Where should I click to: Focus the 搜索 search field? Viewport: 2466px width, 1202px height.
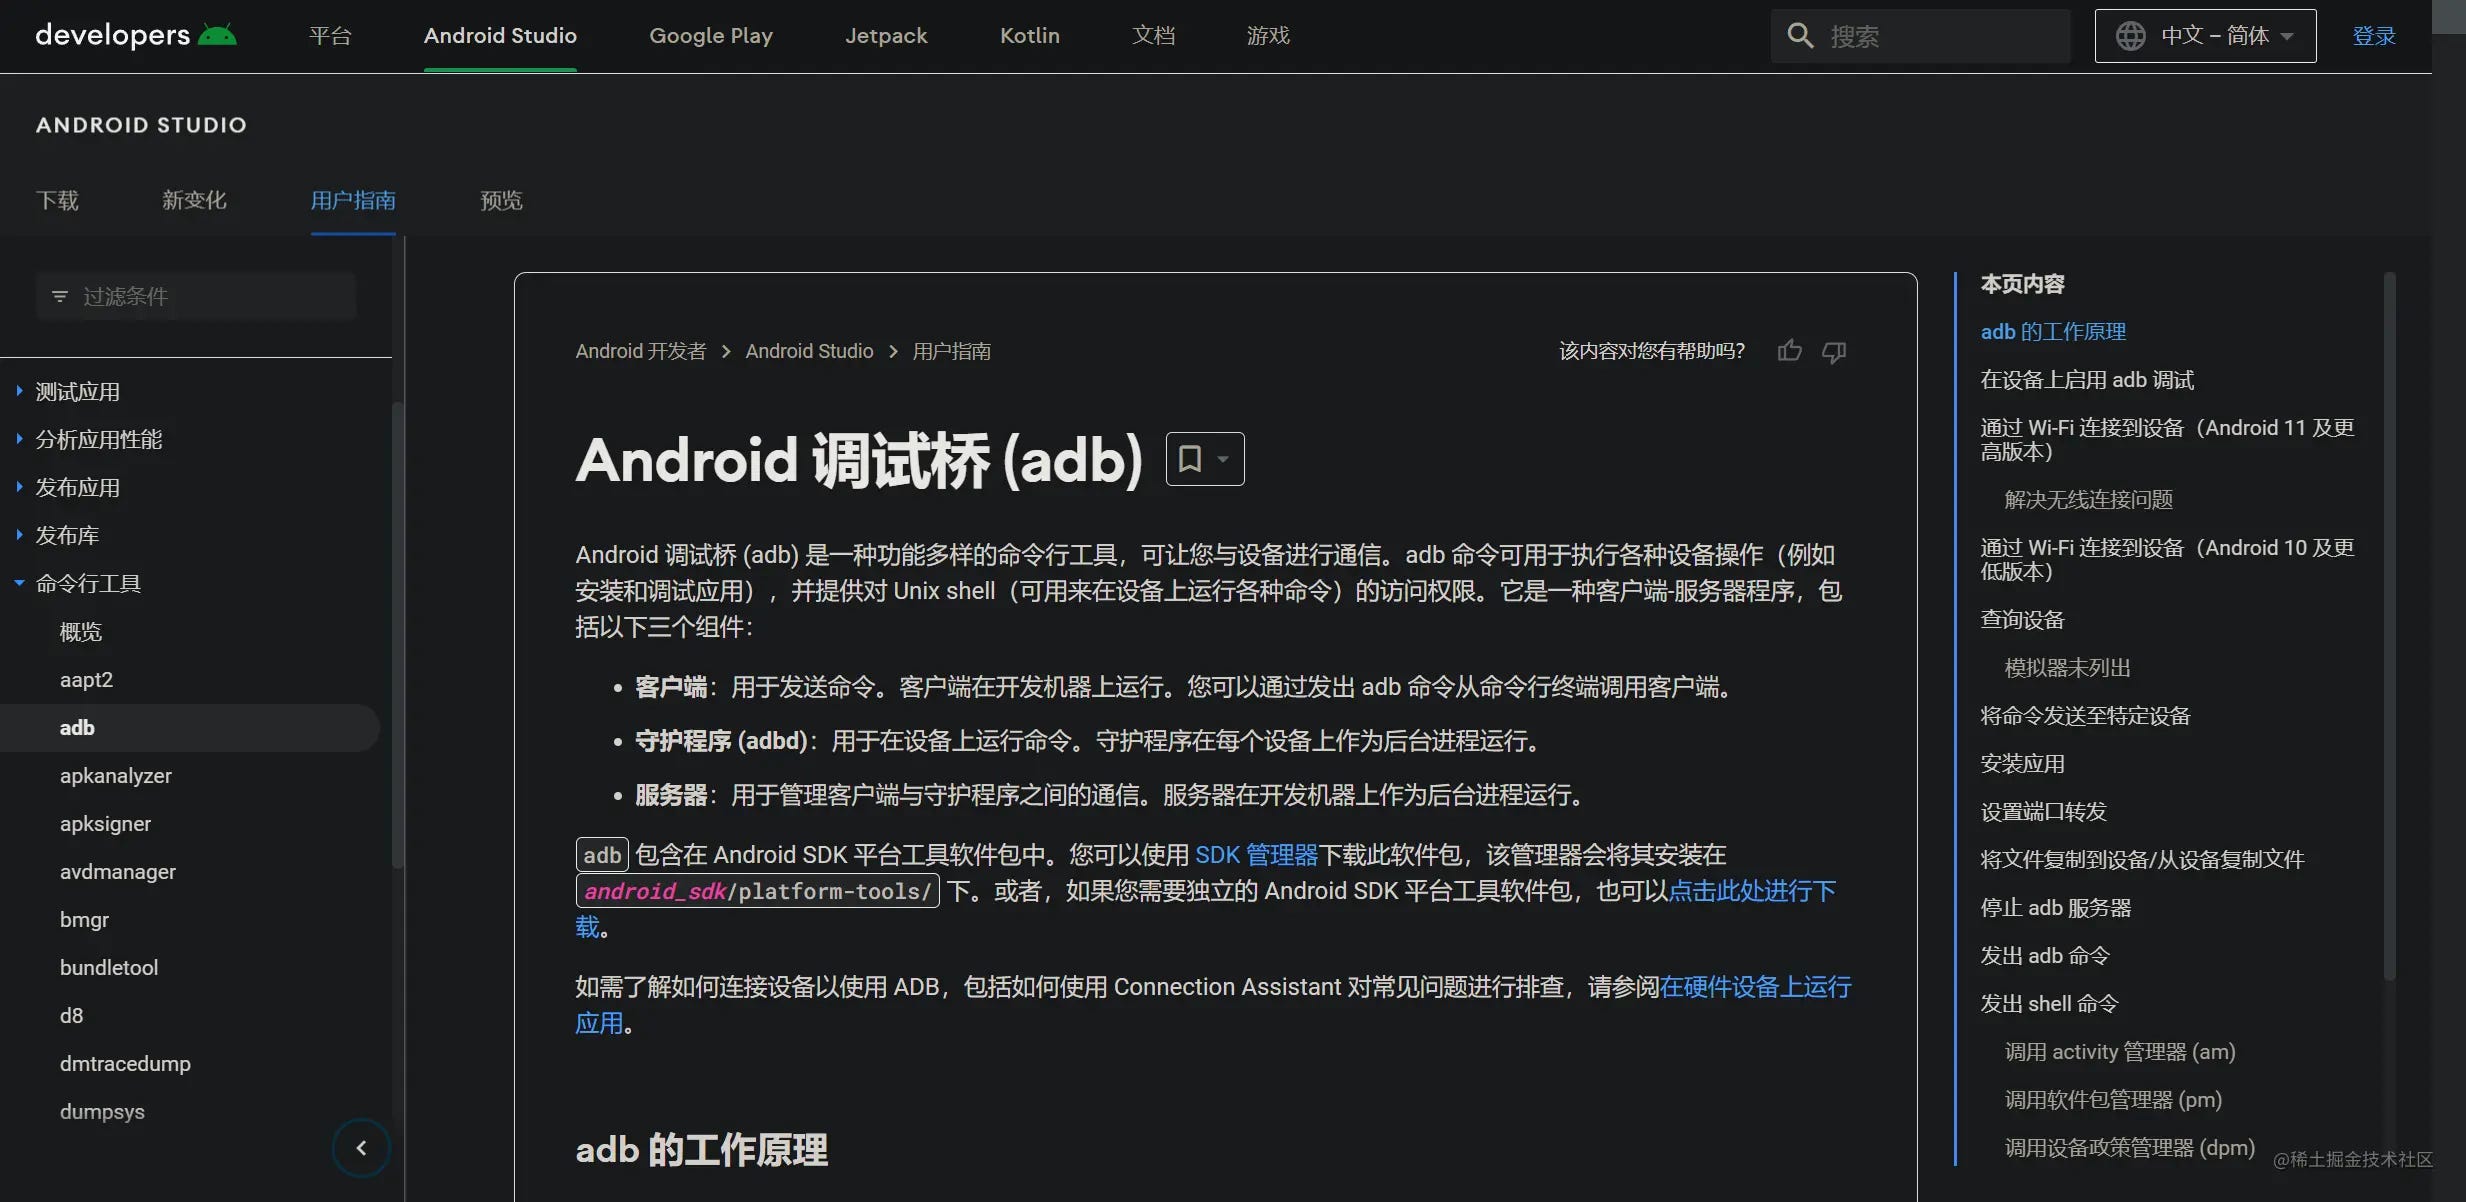coord(1920,36)
